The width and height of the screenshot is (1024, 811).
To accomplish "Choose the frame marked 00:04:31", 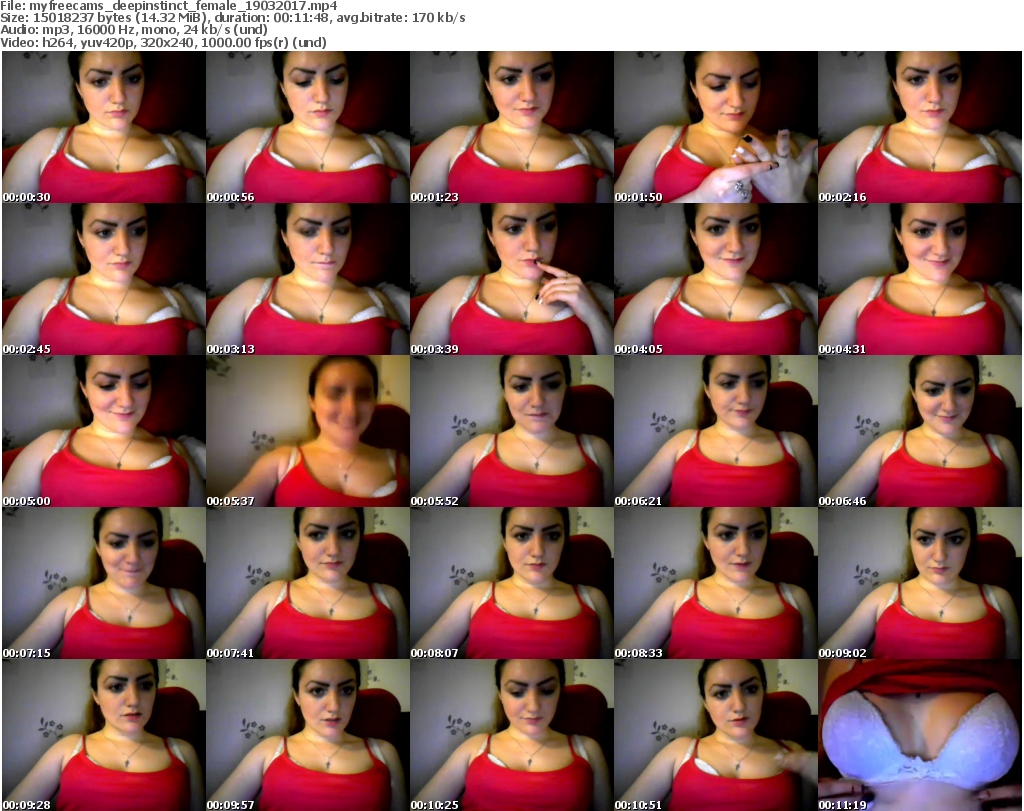I will click(920, 279).
